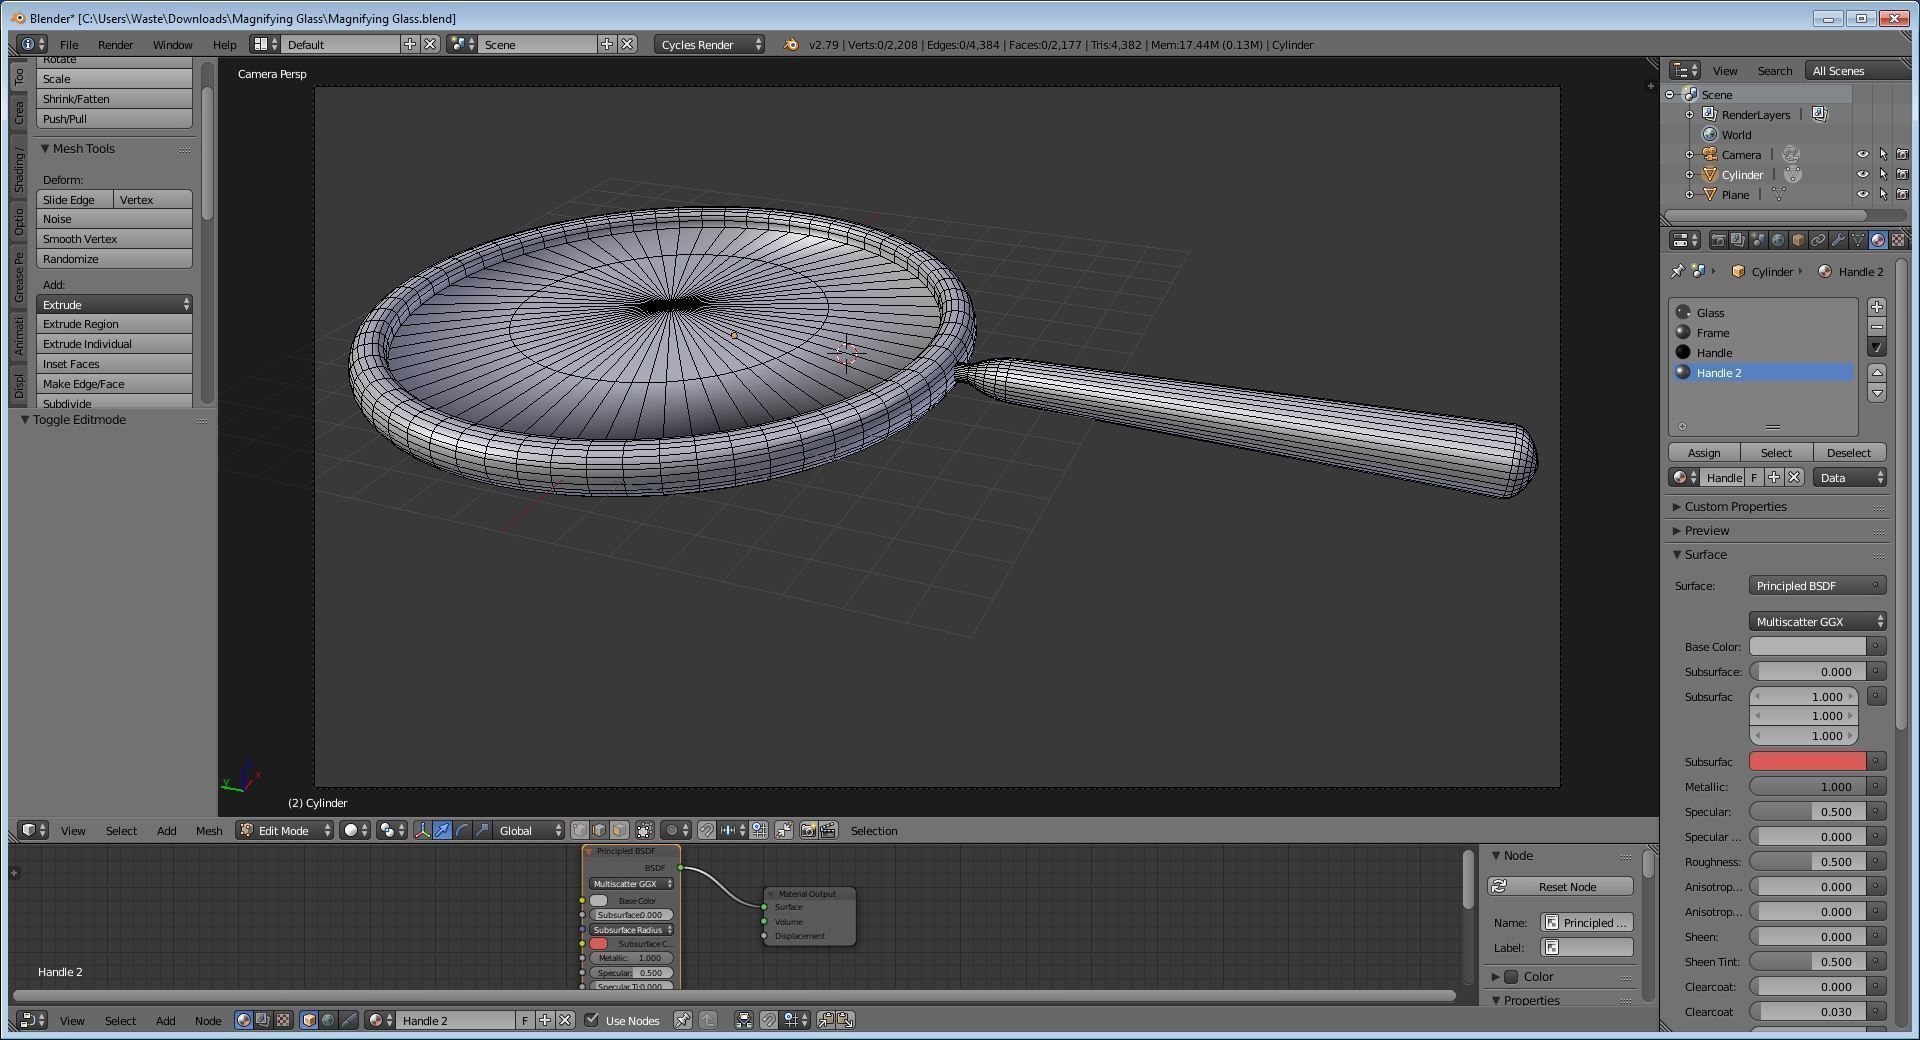Screen dimensions: 1920x1040
Task: Toggle Plane renderability camera icon in outliner
Action: (x=1903, y=195)
